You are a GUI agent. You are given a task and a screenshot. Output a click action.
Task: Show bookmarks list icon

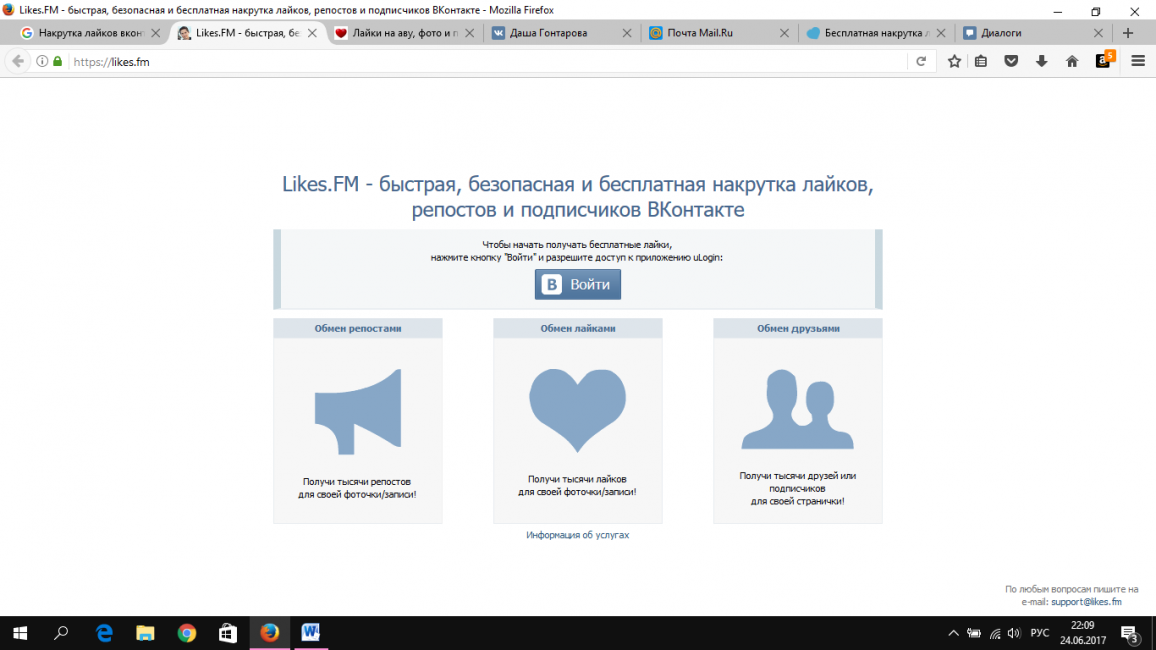(x=981, y=62)
